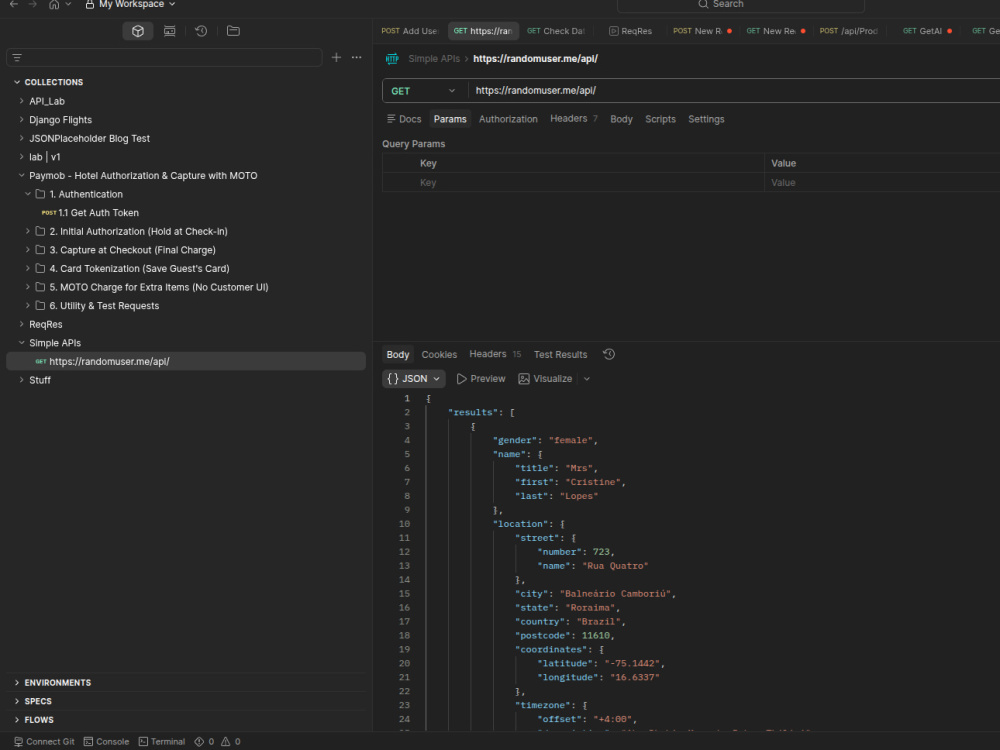Open the Test Results tab
This screenshot has height=750, width=1000.
pyautogui.click(x=561, y=355)
